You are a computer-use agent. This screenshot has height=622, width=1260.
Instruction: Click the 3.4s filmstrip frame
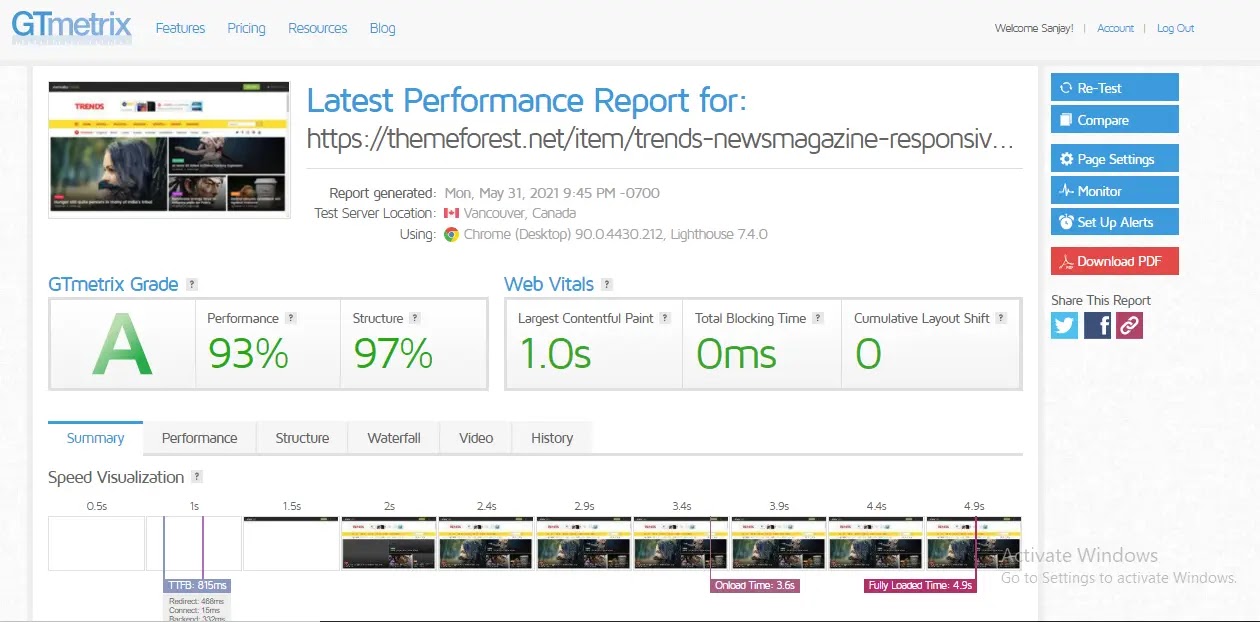tap(681, 543)
